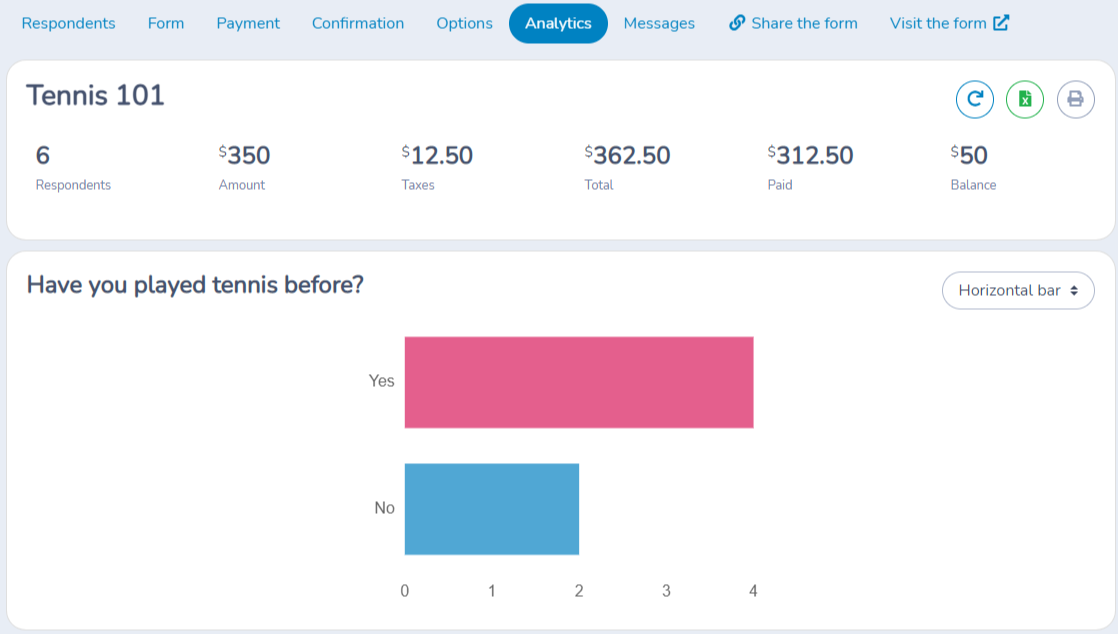Click the Tennis 101 form title

pos(96,95)
